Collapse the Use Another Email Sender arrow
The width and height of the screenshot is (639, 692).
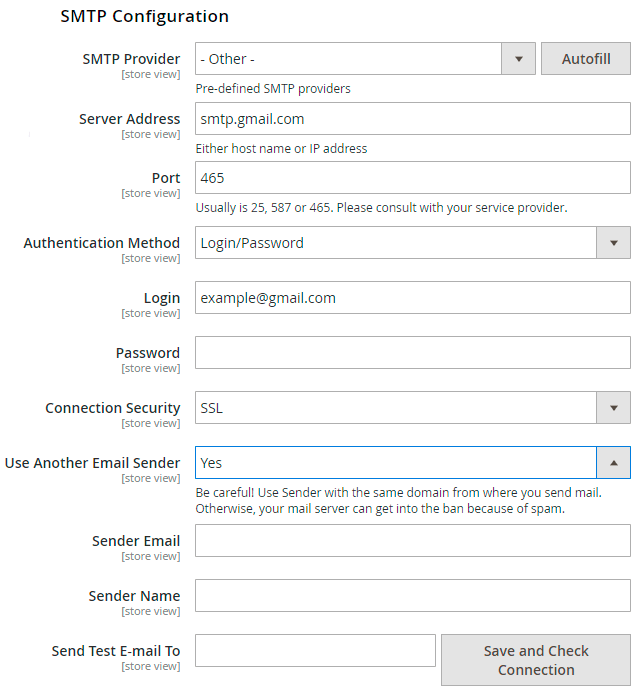(x=613, y=462)
